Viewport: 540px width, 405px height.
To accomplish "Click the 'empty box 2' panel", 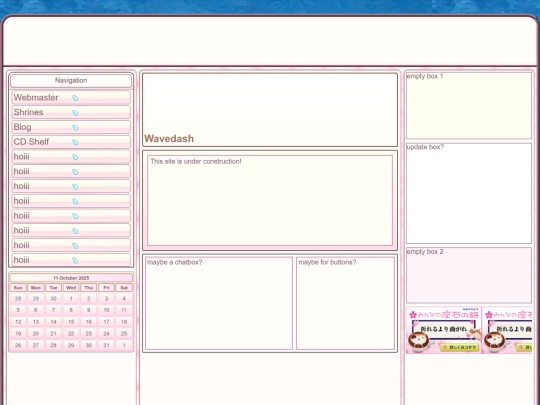I will pos(469,275).
